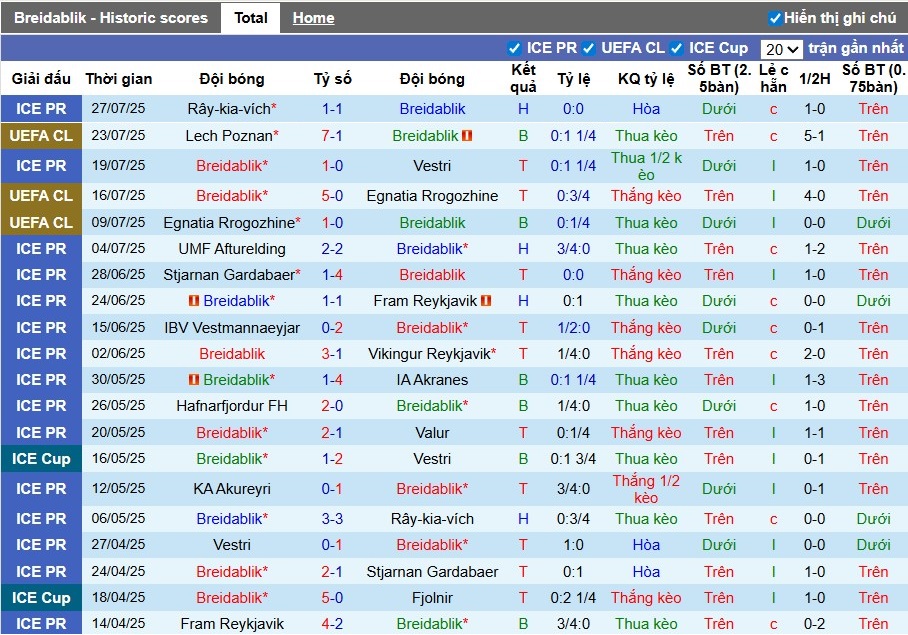908x635 pixels.
Task: Open the Vikingur Reykjavik team link
Action: click(x=429, y=354)
